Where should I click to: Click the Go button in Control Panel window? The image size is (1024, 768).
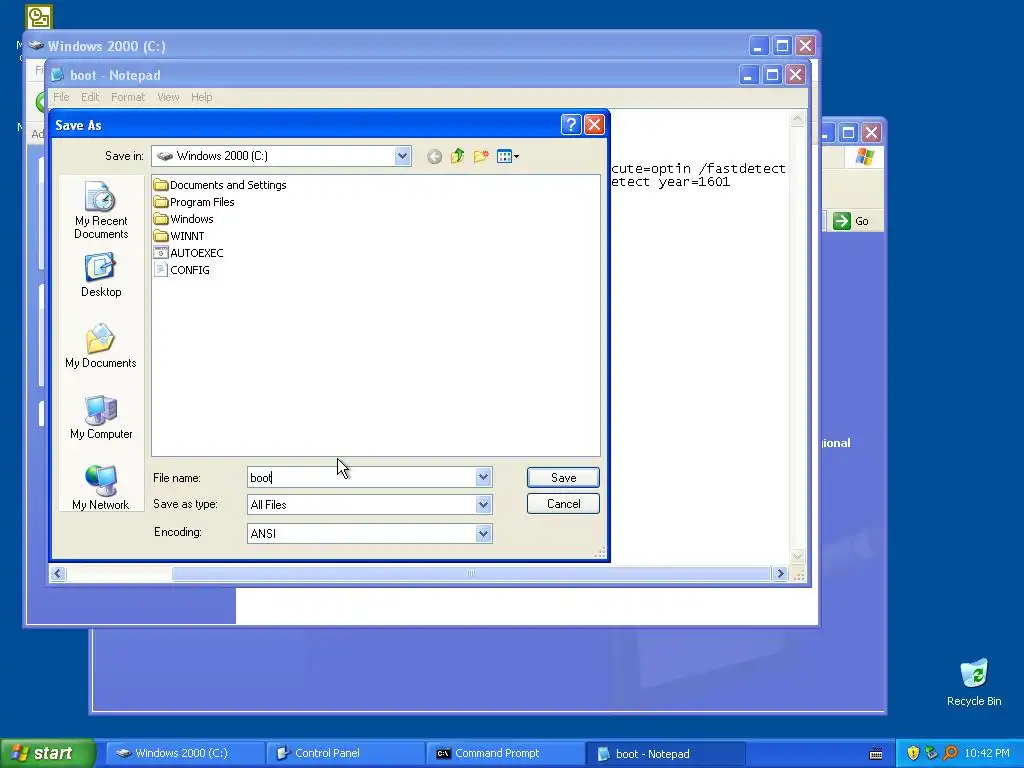[852, 221]
